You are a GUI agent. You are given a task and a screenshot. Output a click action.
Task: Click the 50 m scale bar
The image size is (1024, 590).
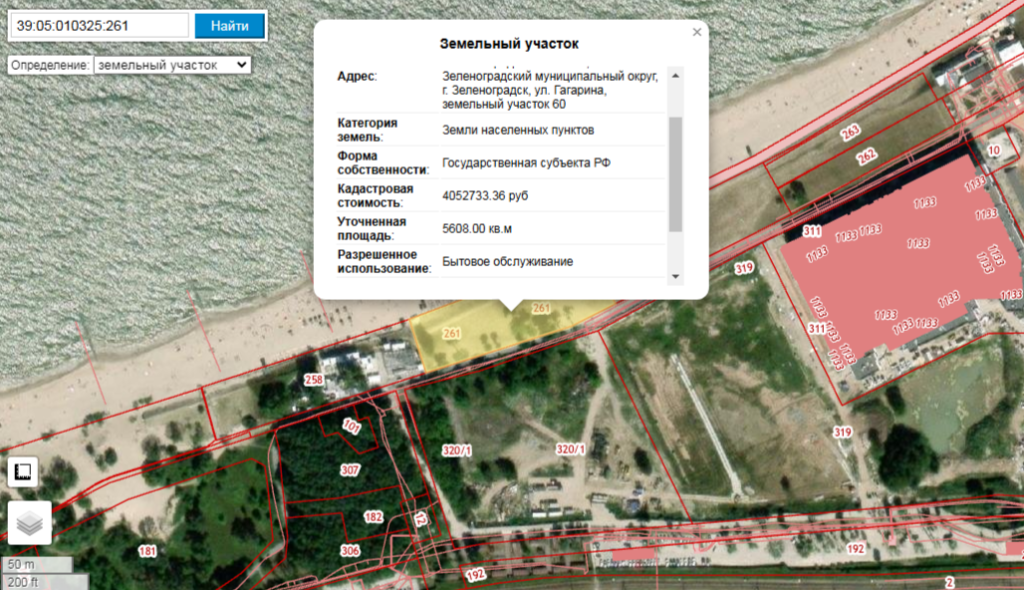[x=36, y=565]
